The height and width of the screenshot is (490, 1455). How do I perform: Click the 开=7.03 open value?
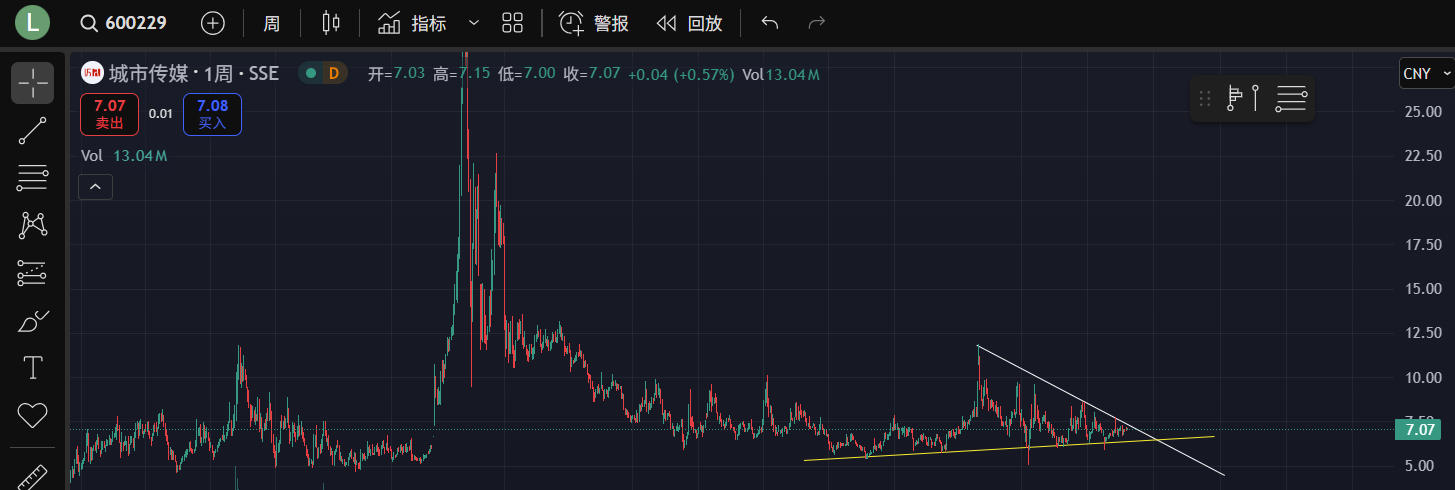click(397, 74)
